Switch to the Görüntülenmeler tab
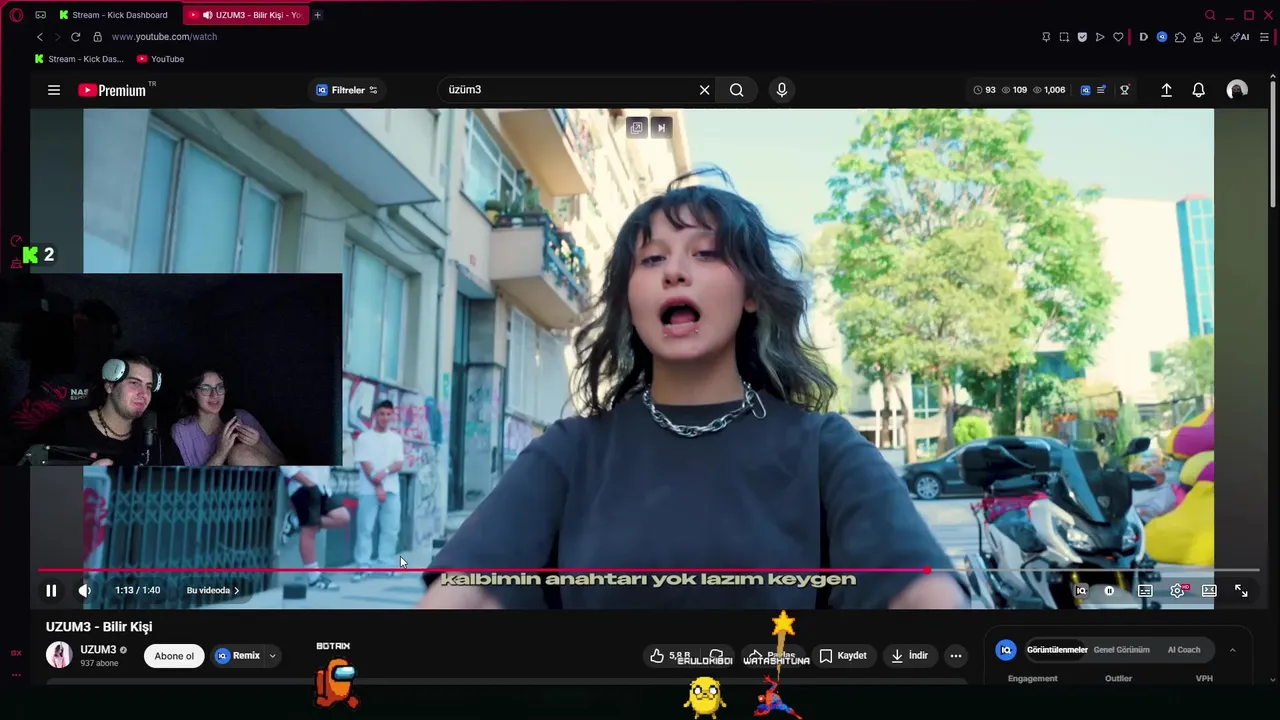This screenshot has width=1280, height=720. click(x=1057, y=650)
